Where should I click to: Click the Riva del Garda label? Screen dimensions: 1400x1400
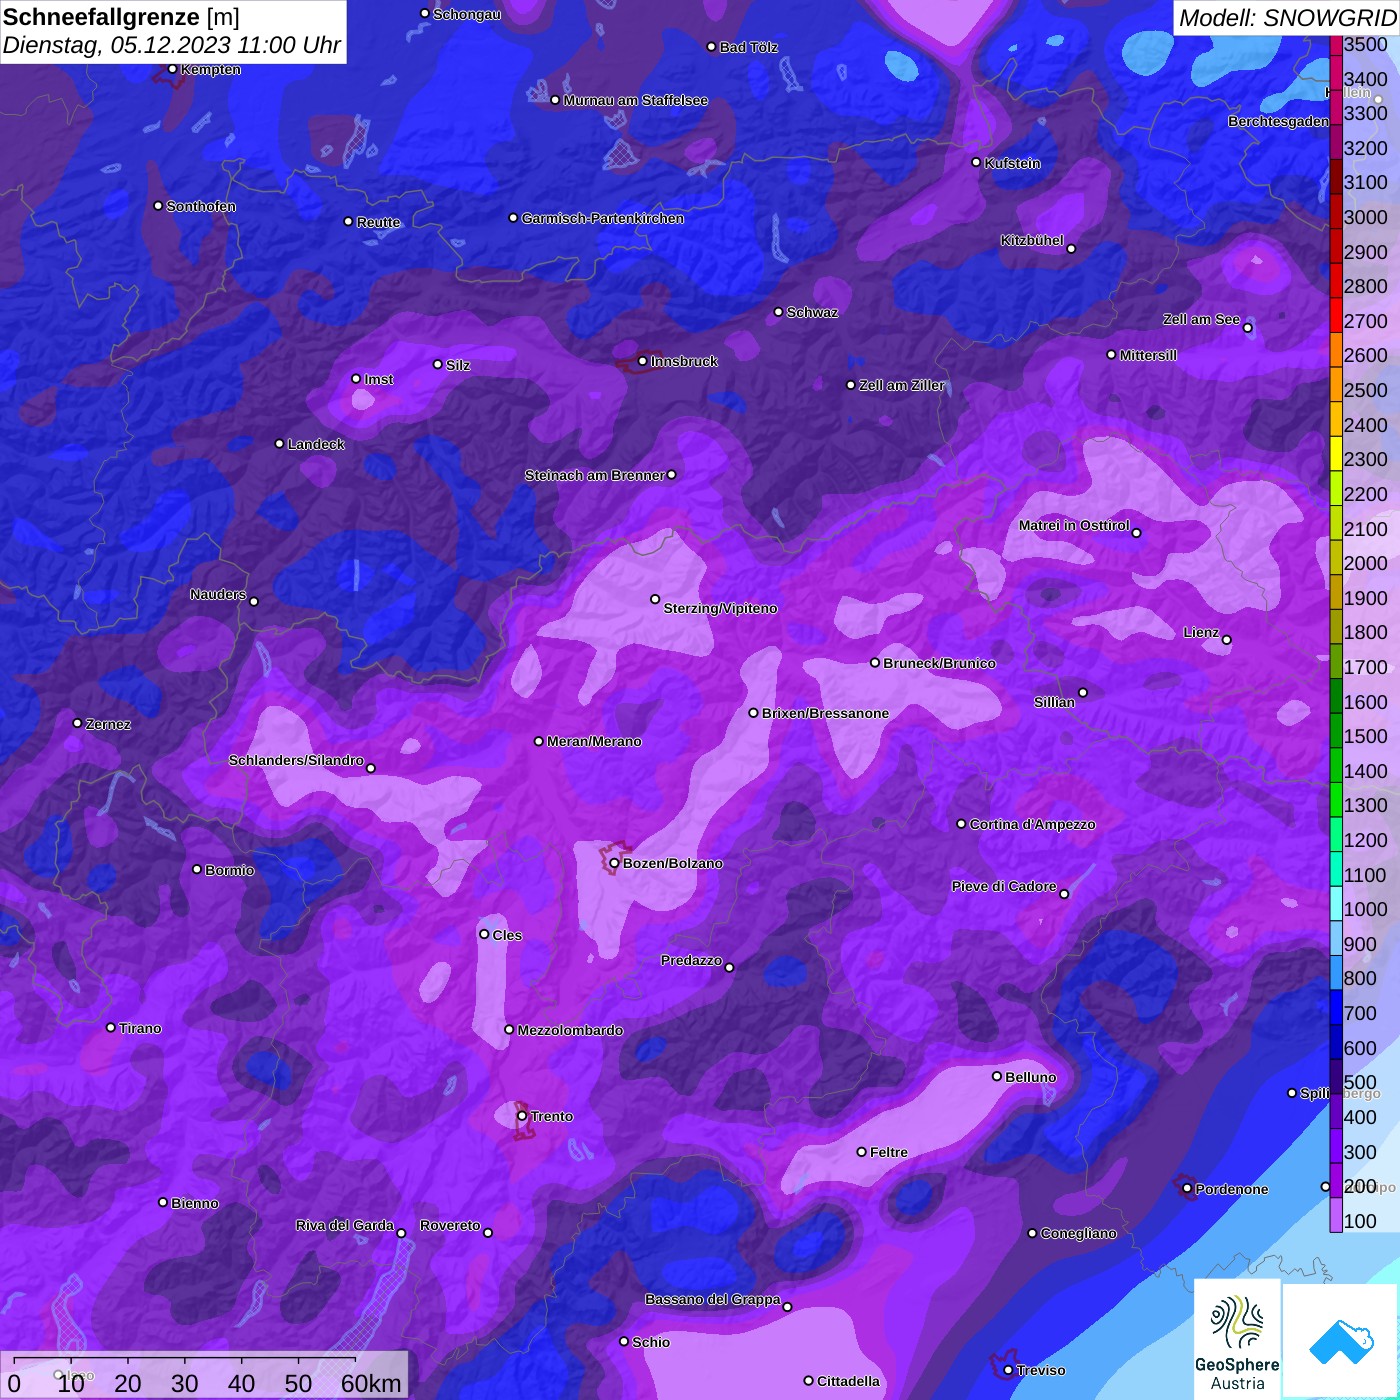coord(345,1225)
